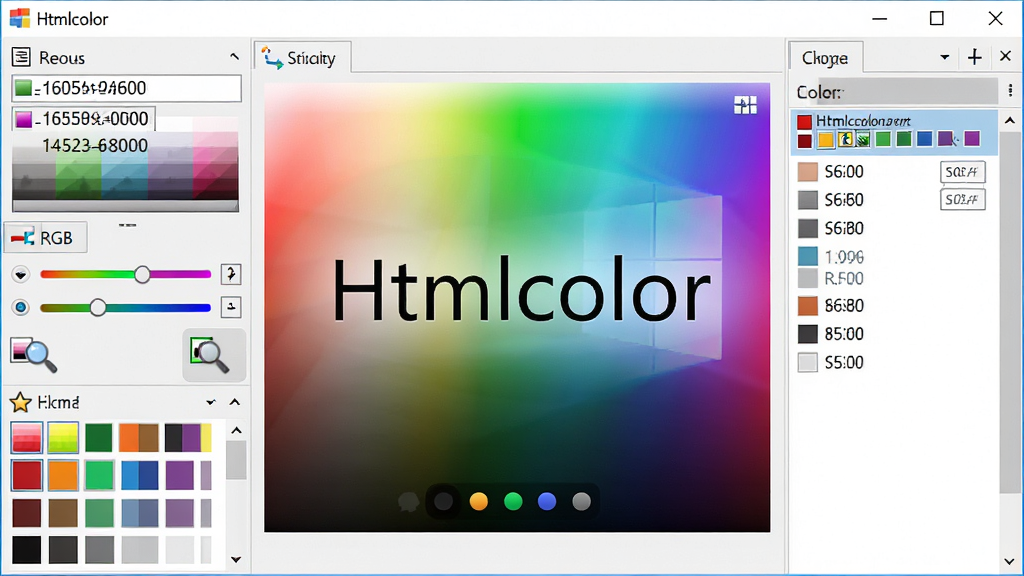This screenshot has height=576, width=1024.
Task: Select the gray dot under the canvas
Action: (x=581, y=501)
